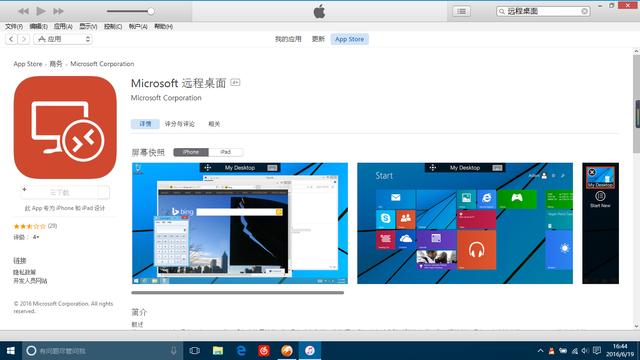The height and width of the screenshot is (360, 640).
Task: Click the taskbar clock showing 16:44
Action: (620, 351)
